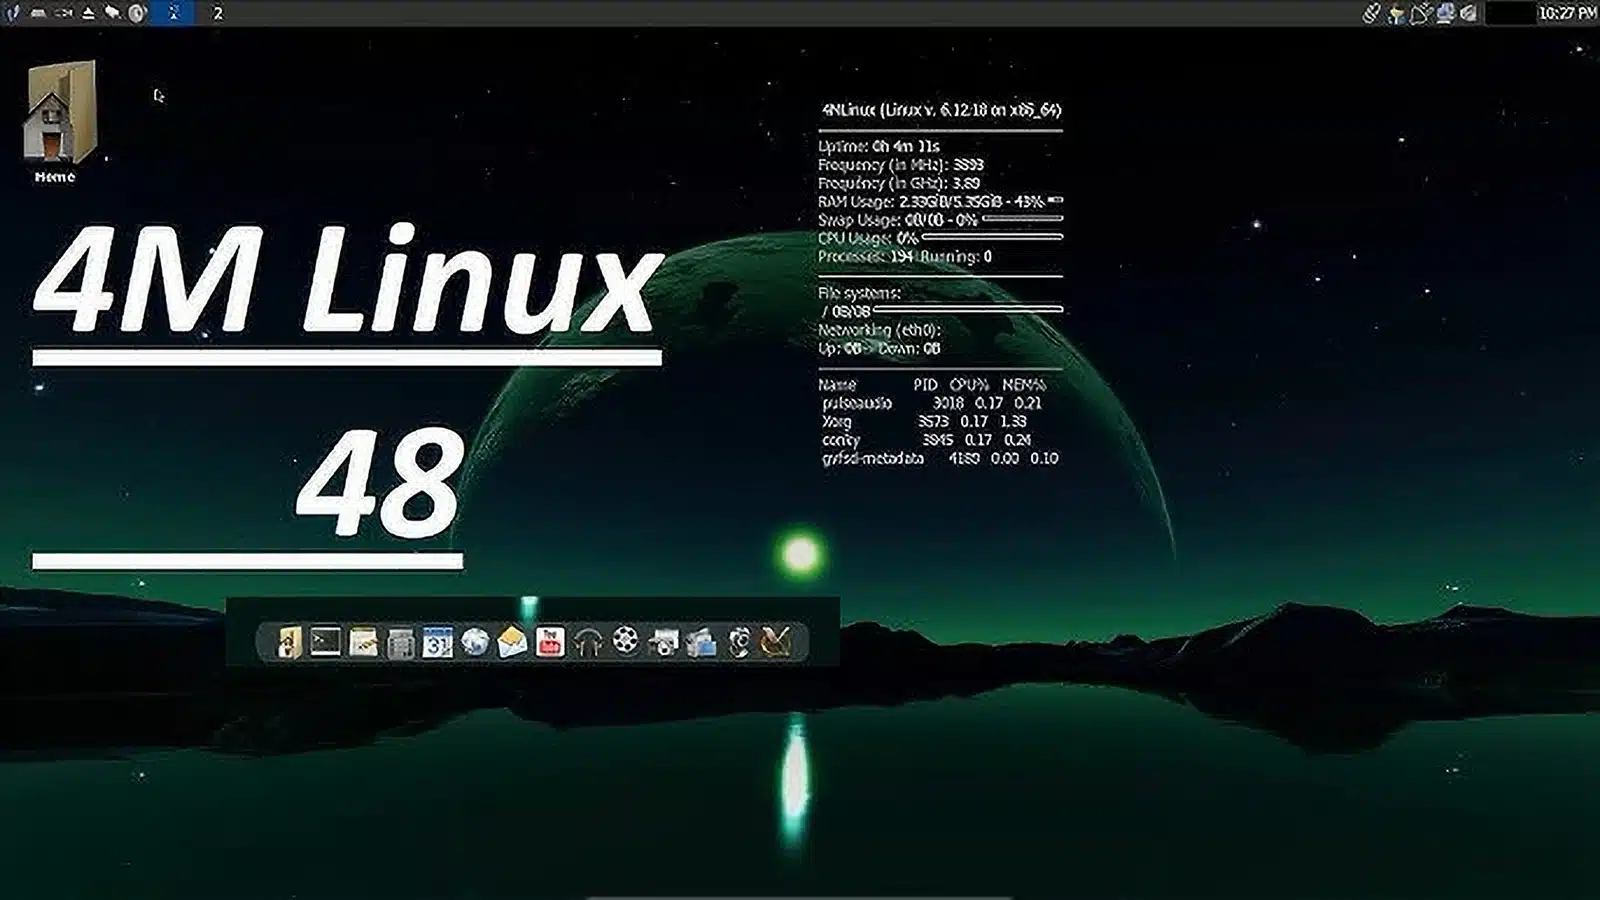Launch the web browser globe icon
This screenshot has width=1600, height=900.
point(475,641)
